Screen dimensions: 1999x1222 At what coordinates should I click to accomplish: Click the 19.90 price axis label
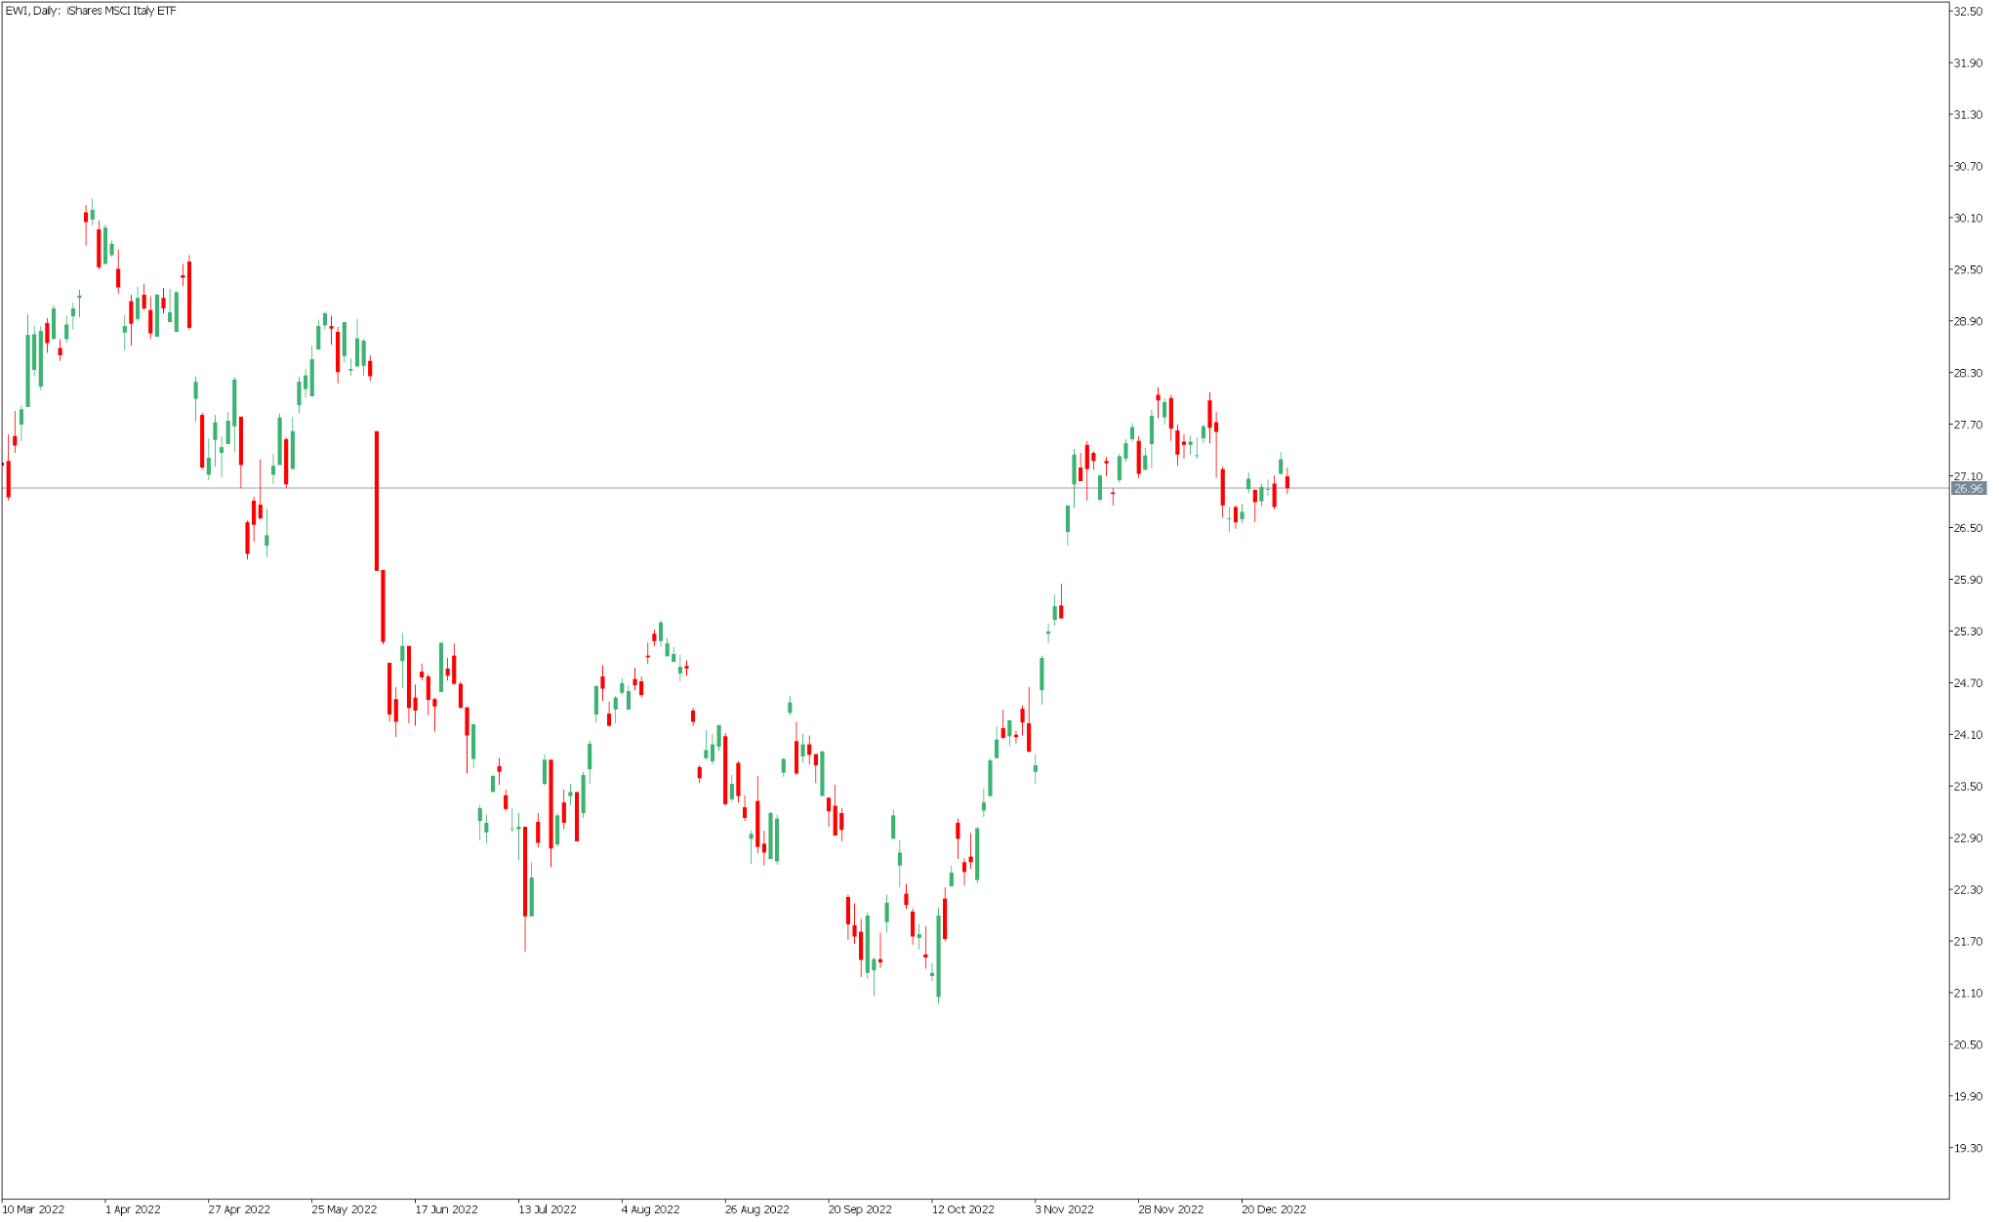pyautogui.click(x=1968, y=1097)
